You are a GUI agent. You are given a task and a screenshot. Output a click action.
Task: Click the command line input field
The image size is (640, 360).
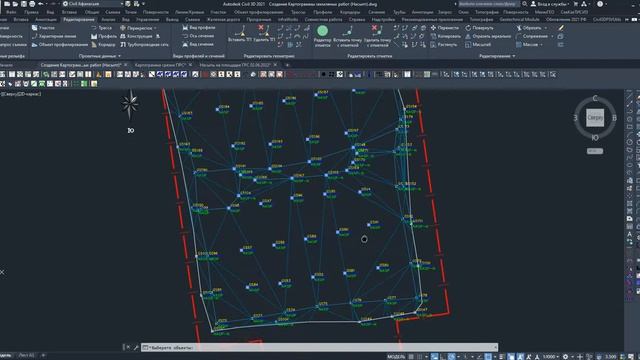319,347
